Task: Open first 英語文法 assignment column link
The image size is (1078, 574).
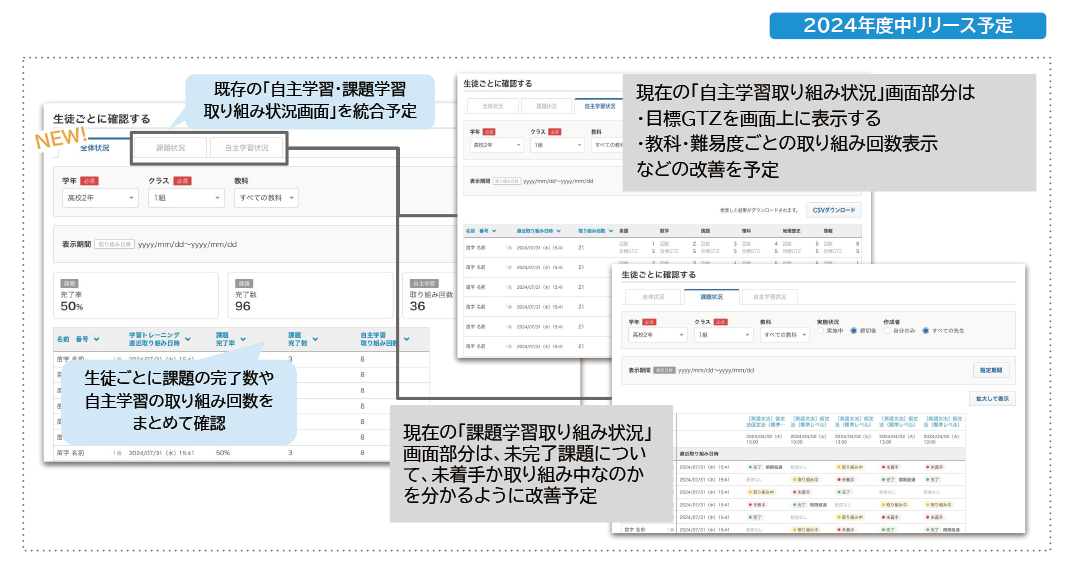Action: click(766, 421)
